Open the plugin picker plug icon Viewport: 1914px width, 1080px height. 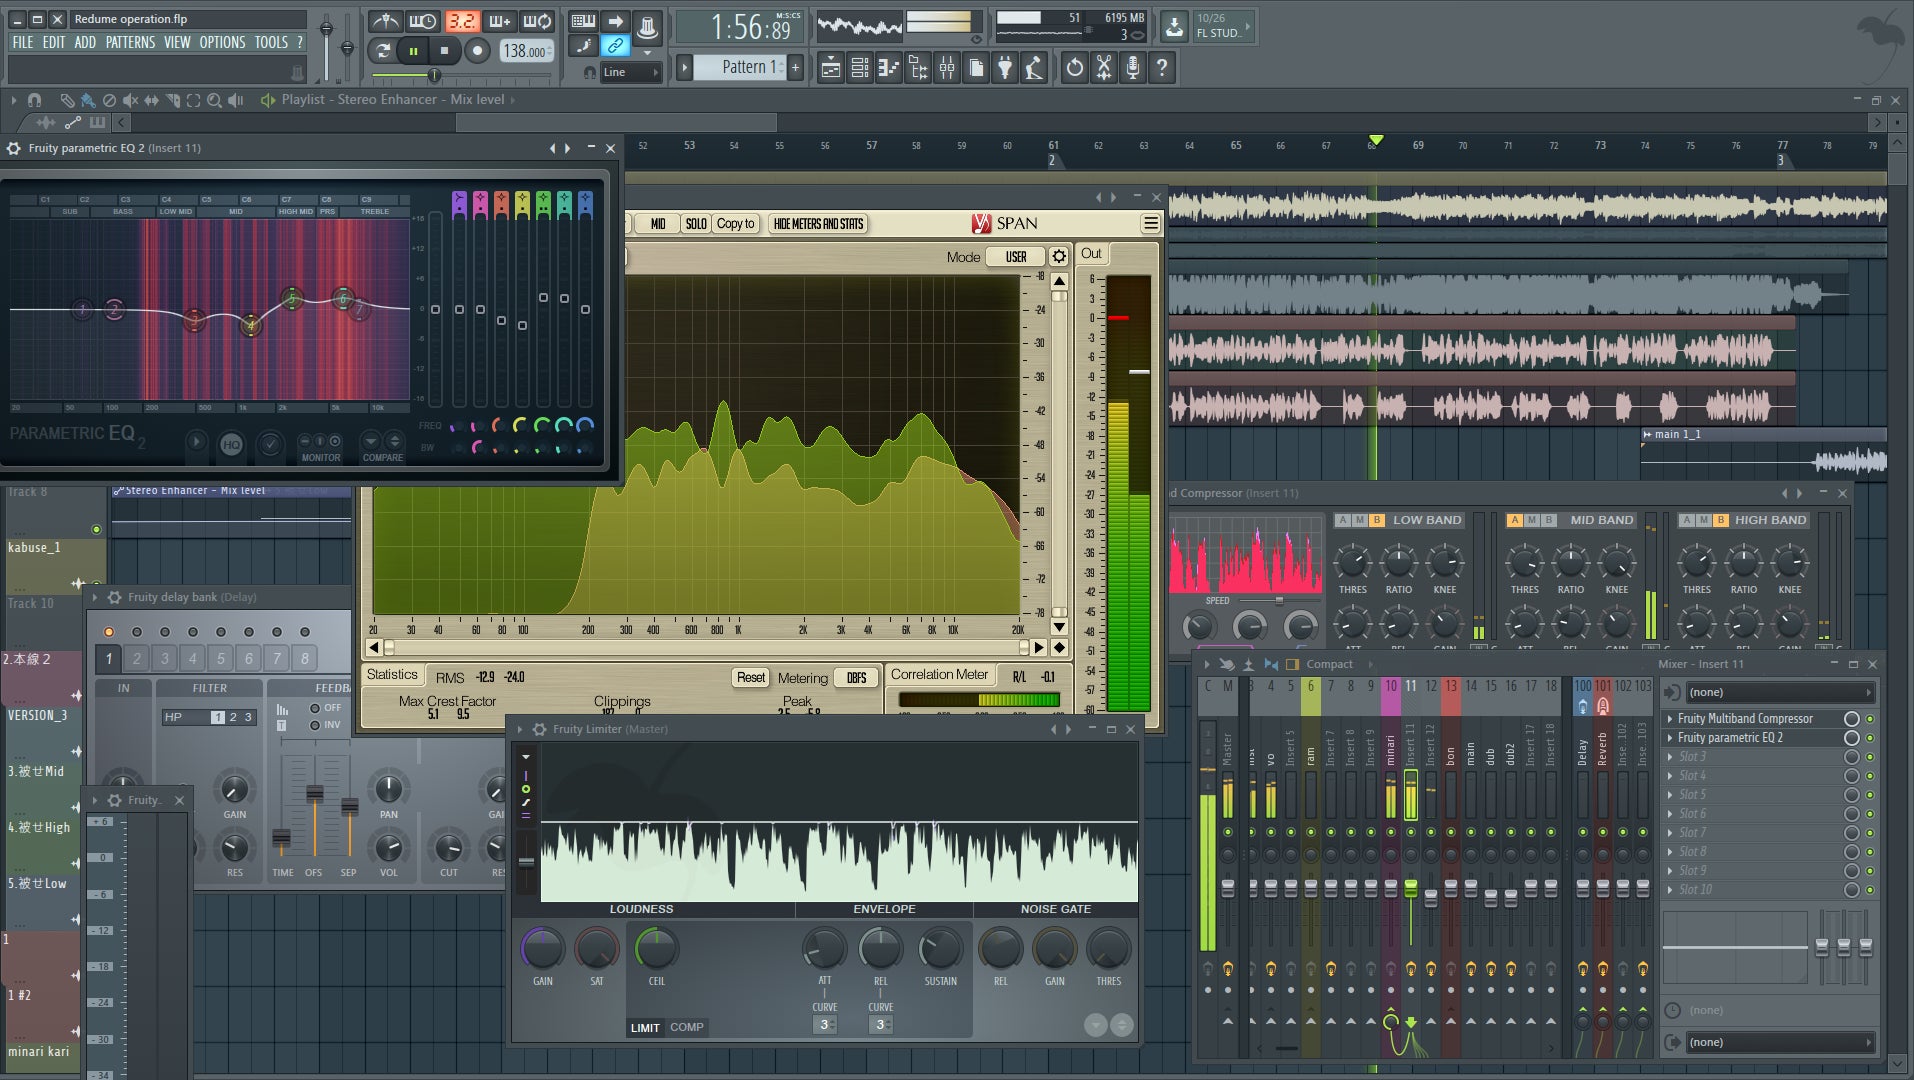click(x=1005, y=68)
